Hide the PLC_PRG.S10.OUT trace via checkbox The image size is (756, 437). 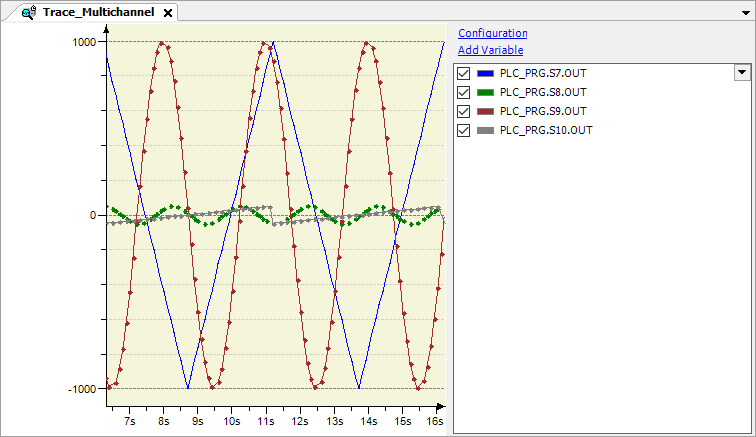tap(464, 130)
